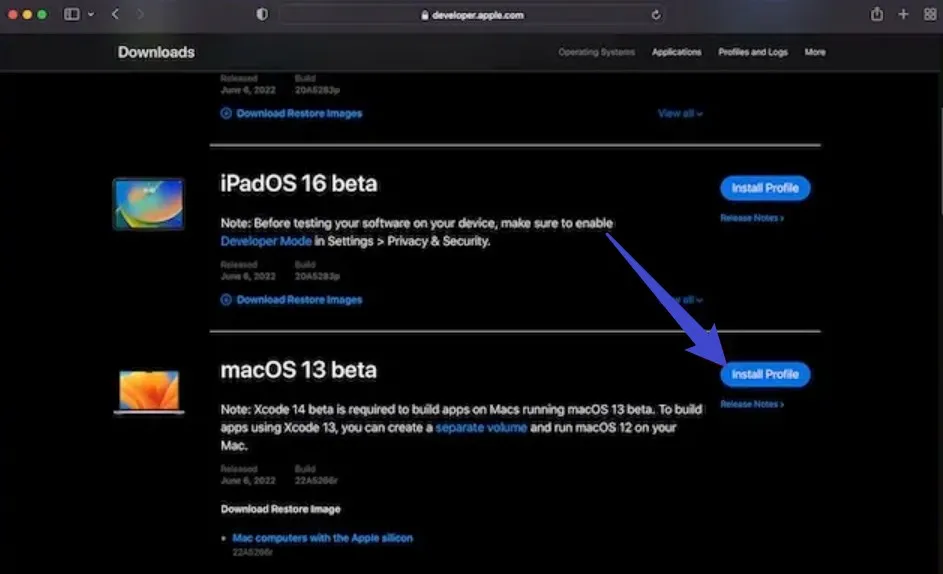Click the privacy shield icon
943x574 pixels.
click(262, 14)
